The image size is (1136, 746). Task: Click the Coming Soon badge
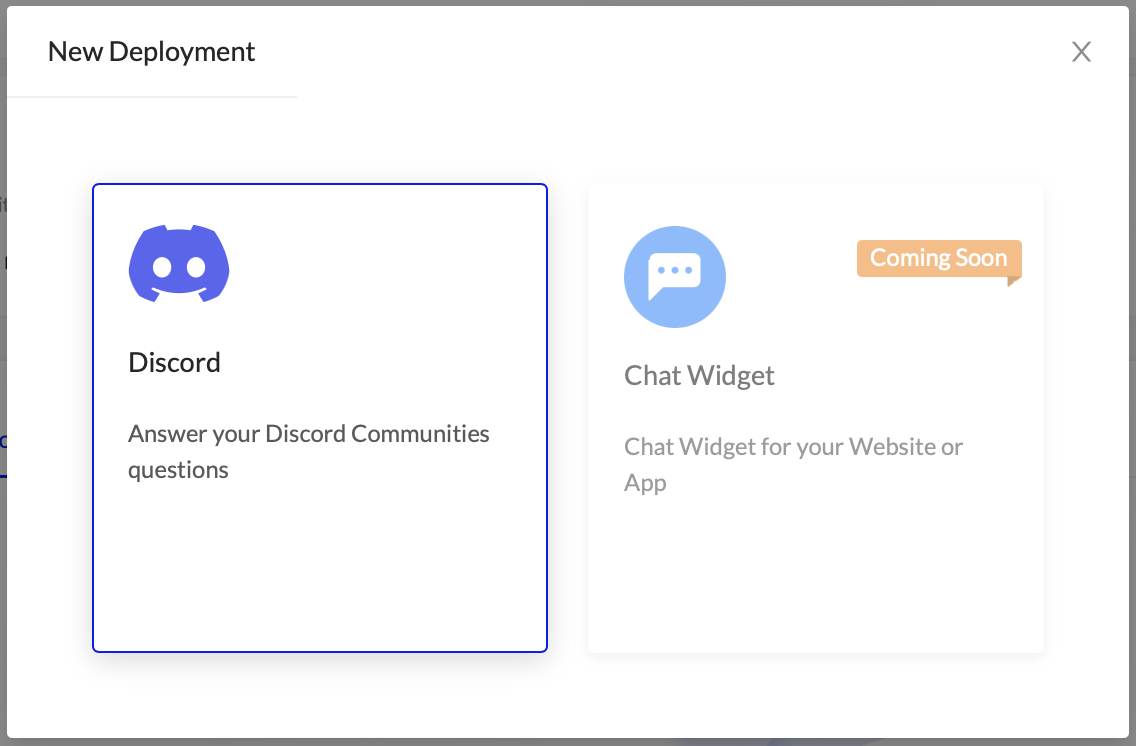pyautogui.click(x=938, y=258)
